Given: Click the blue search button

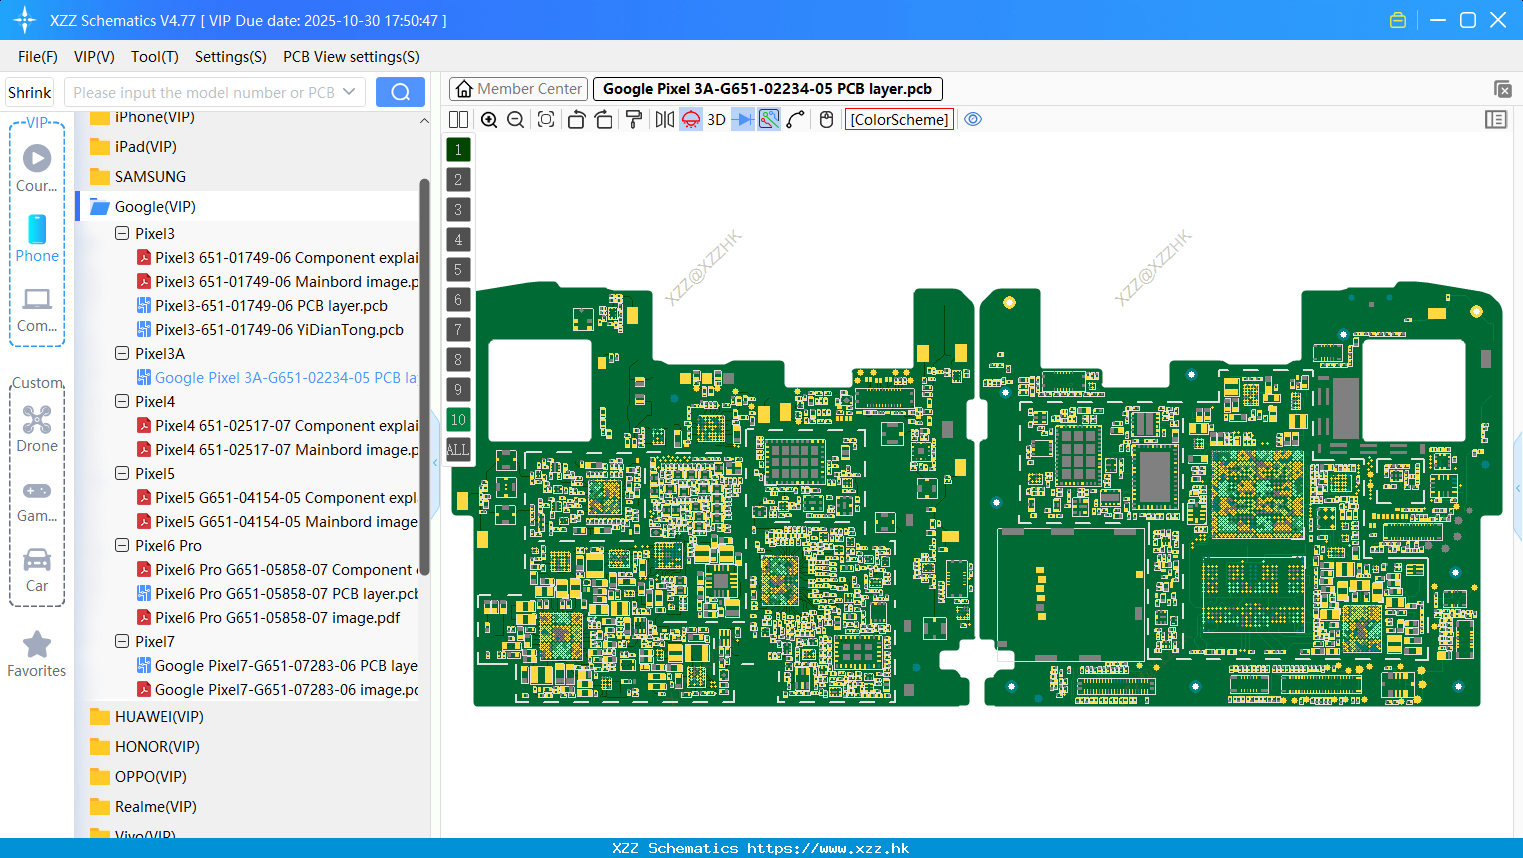Looking at the screenshot, I should point(400,92).
